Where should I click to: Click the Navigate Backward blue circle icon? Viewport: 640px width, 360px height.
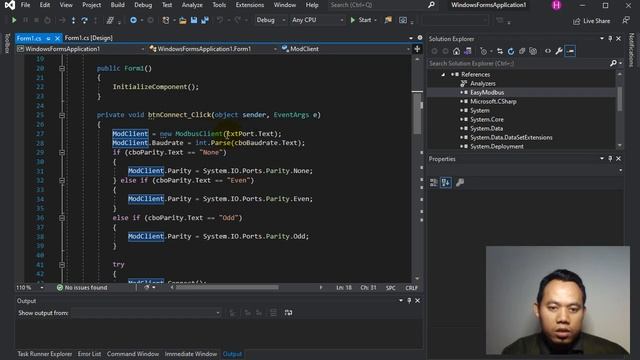[133, 20]
